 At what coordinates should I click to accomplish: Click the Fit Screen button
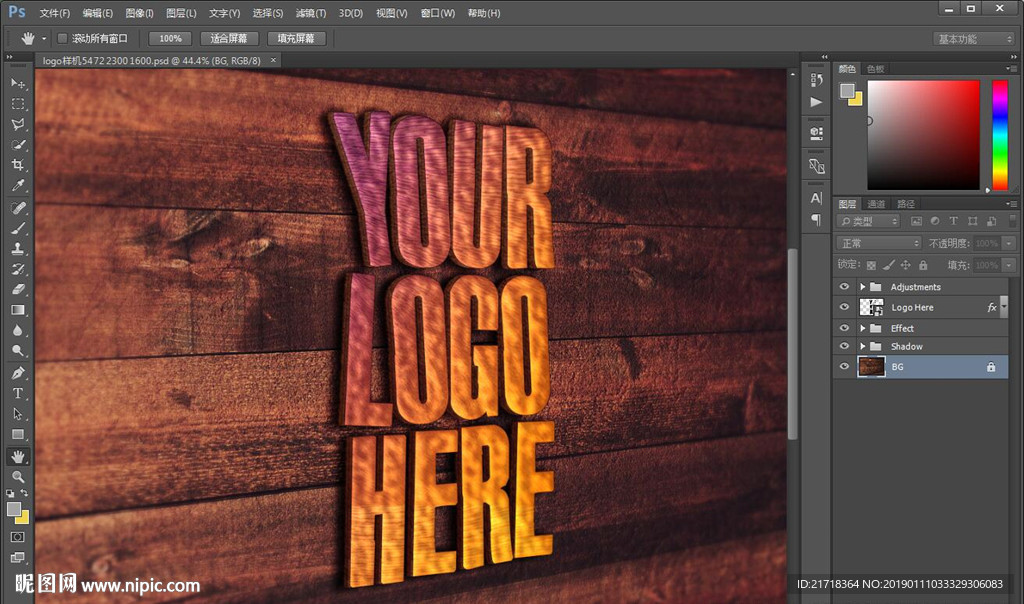coord(229,39)
